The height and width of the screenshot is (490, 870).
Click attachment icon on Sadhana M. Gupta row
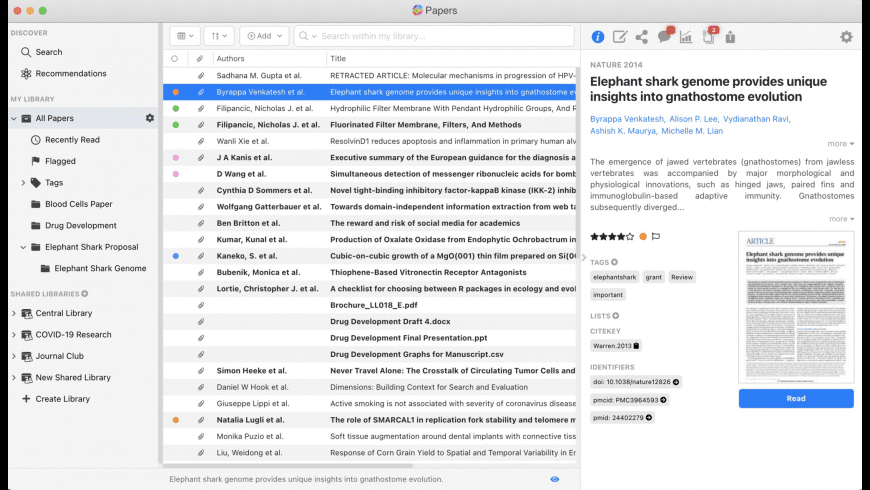pos(200,75)
